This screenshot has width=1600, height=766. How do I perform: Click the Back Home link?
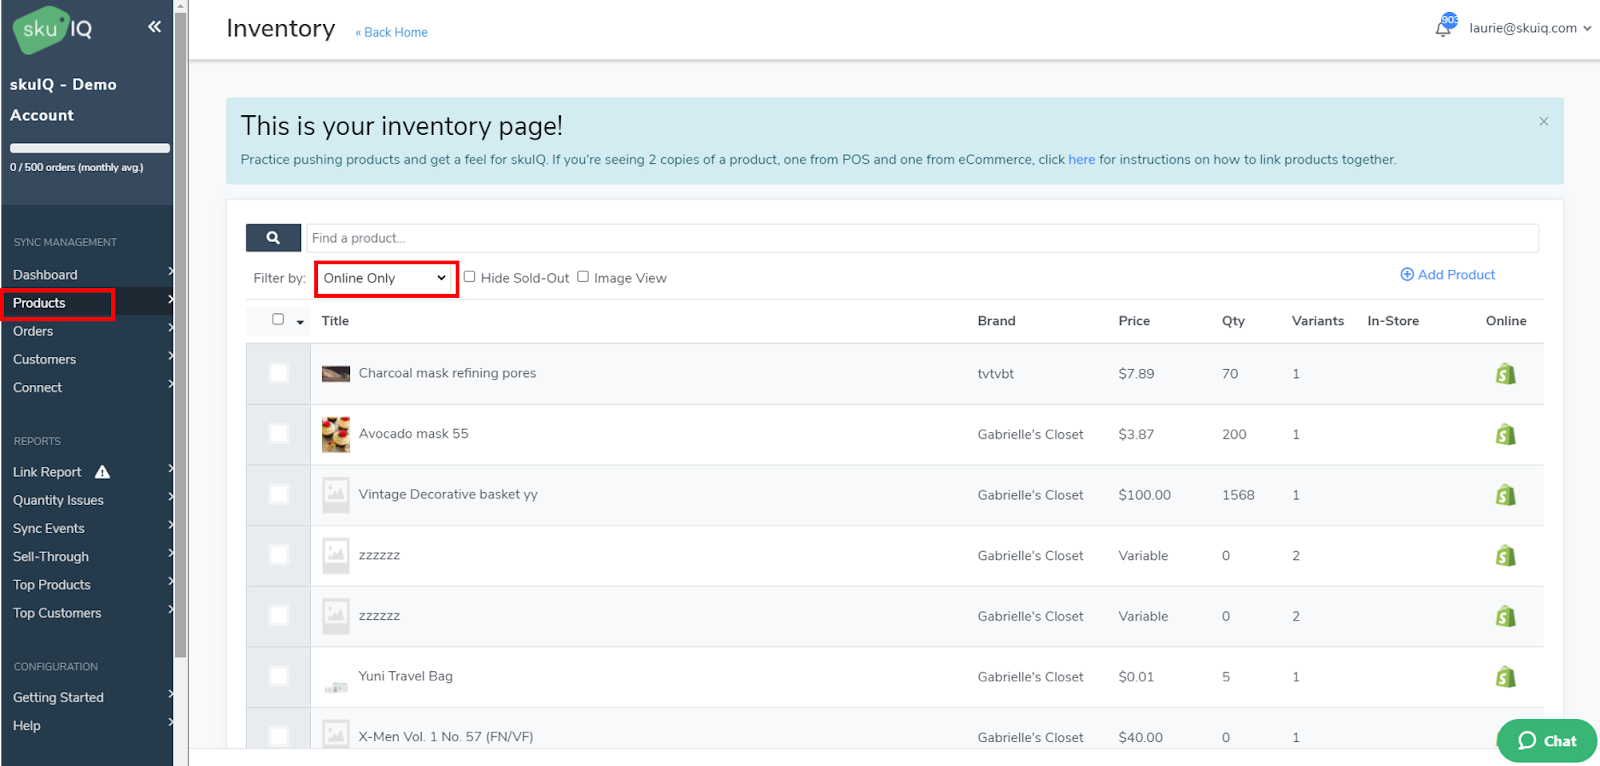(x=392, y=32)
